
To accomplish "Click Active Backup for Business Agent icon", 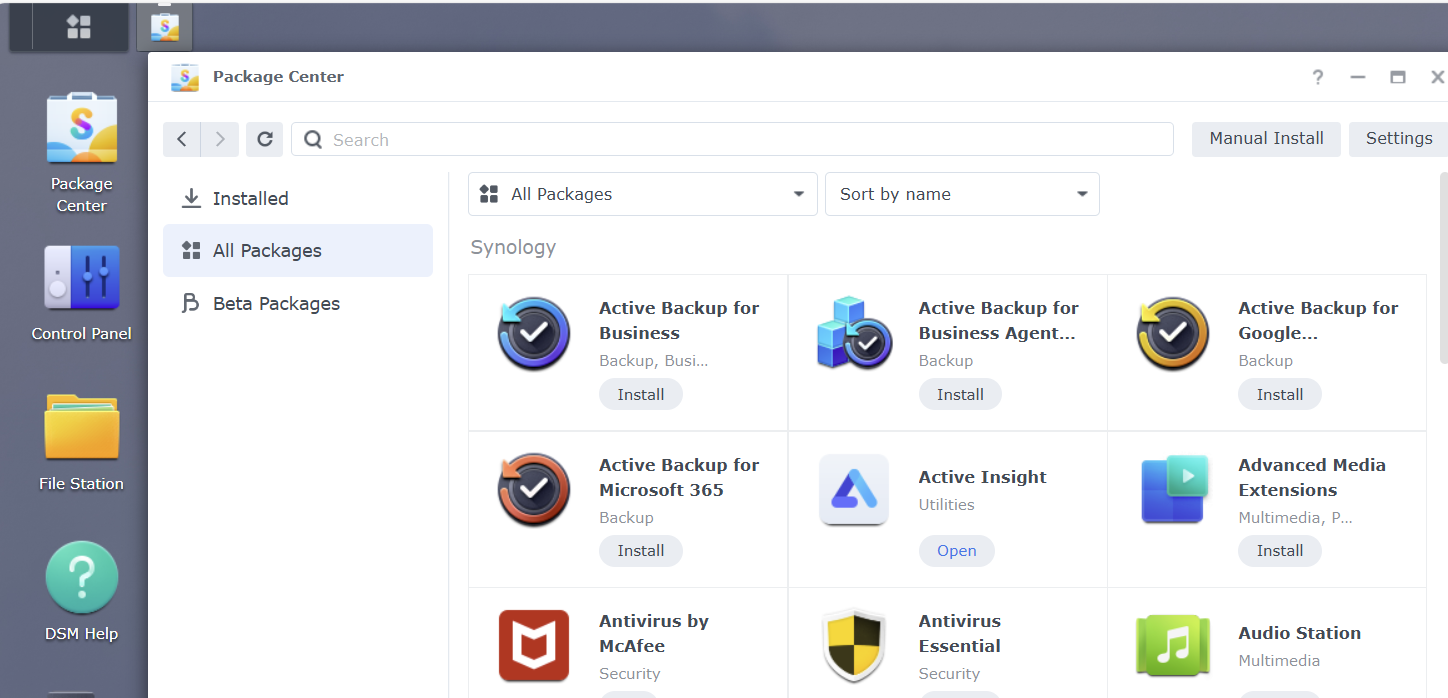I will (854, 334).
